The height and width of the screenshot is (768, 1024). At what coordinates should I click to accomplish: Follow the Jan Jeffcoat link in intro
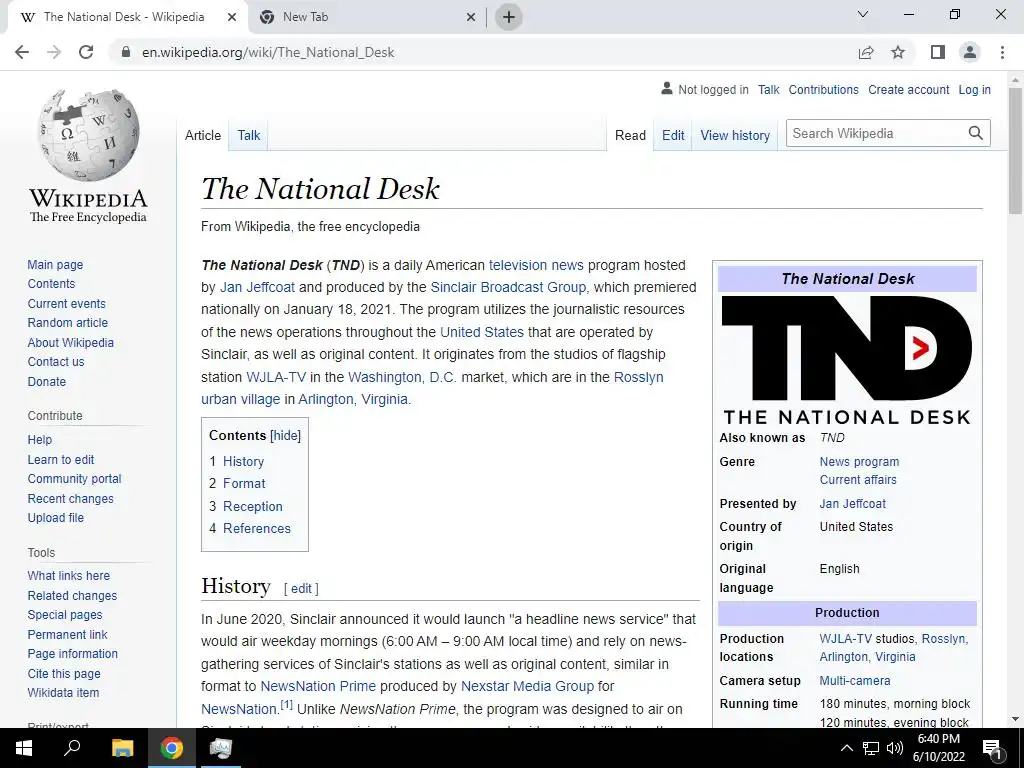(257, 287)
